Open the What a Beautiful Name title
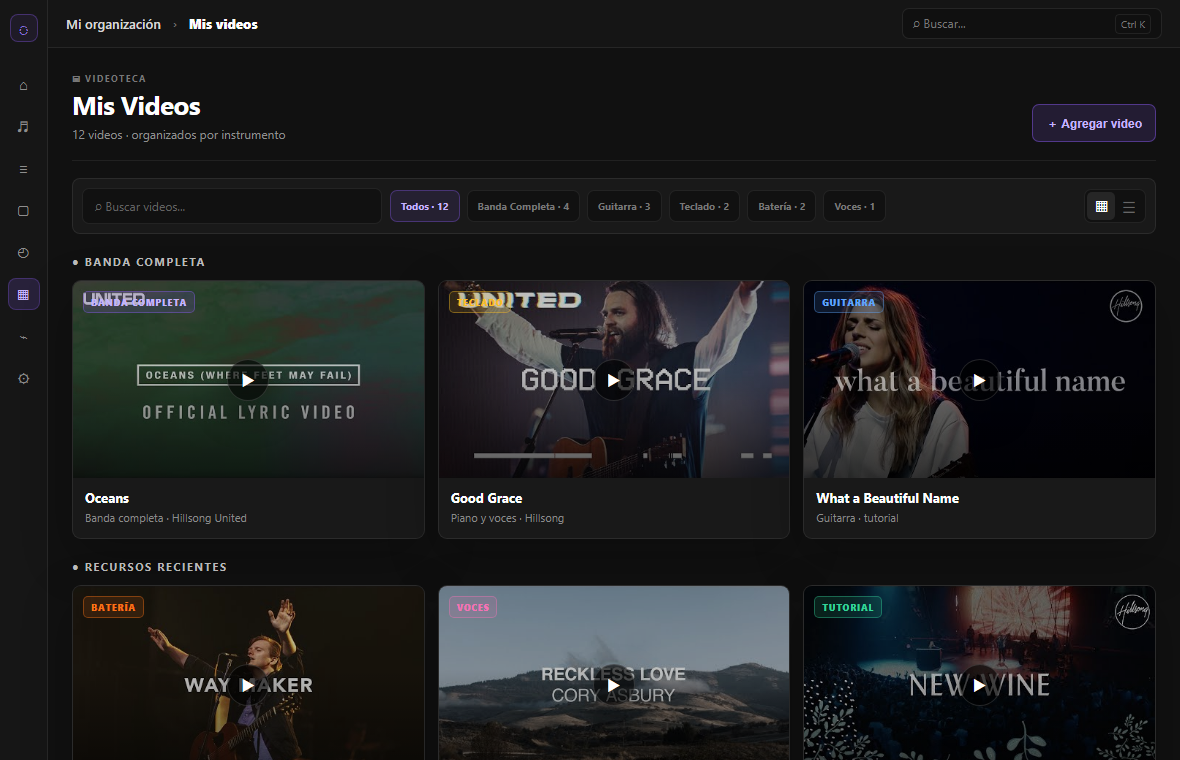This screenshot has height=760, width=1180. tap(887, 498)
